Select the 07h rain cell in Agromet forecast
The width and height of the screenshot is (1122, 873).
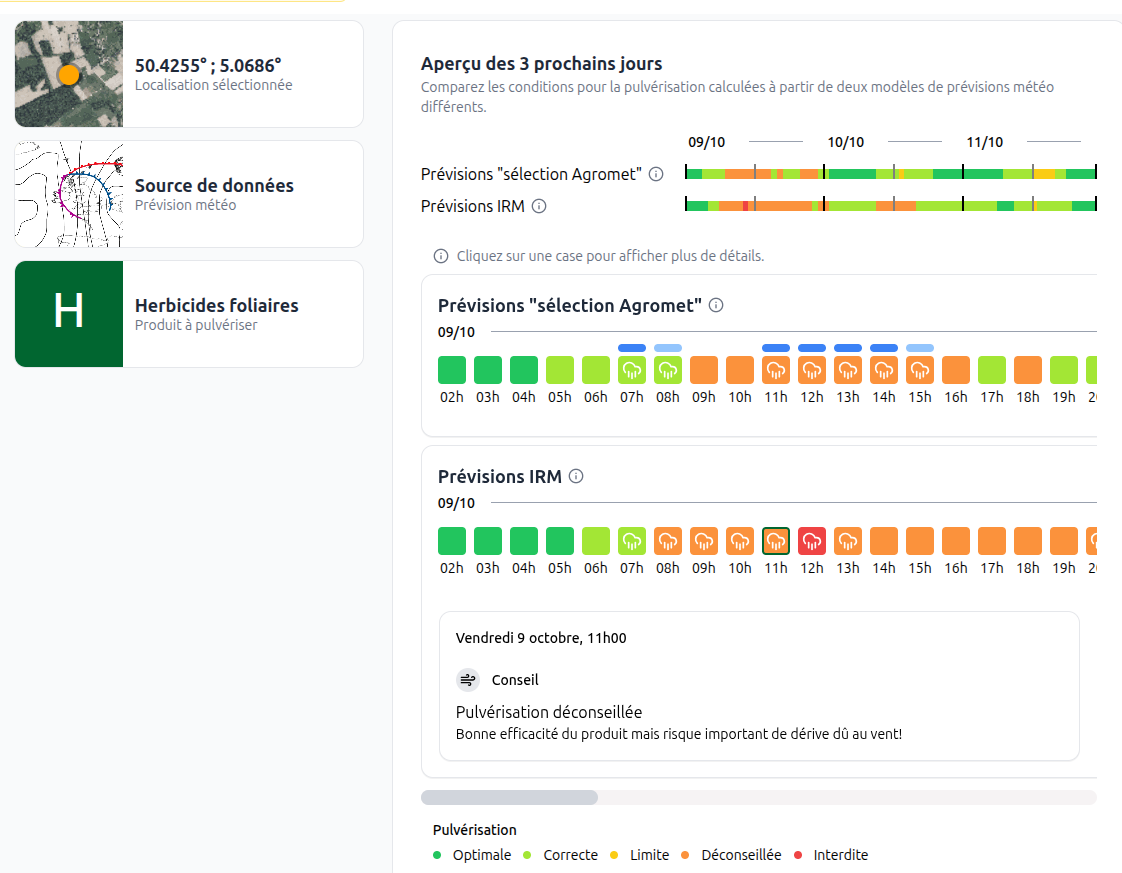click(x=632, y=370)
